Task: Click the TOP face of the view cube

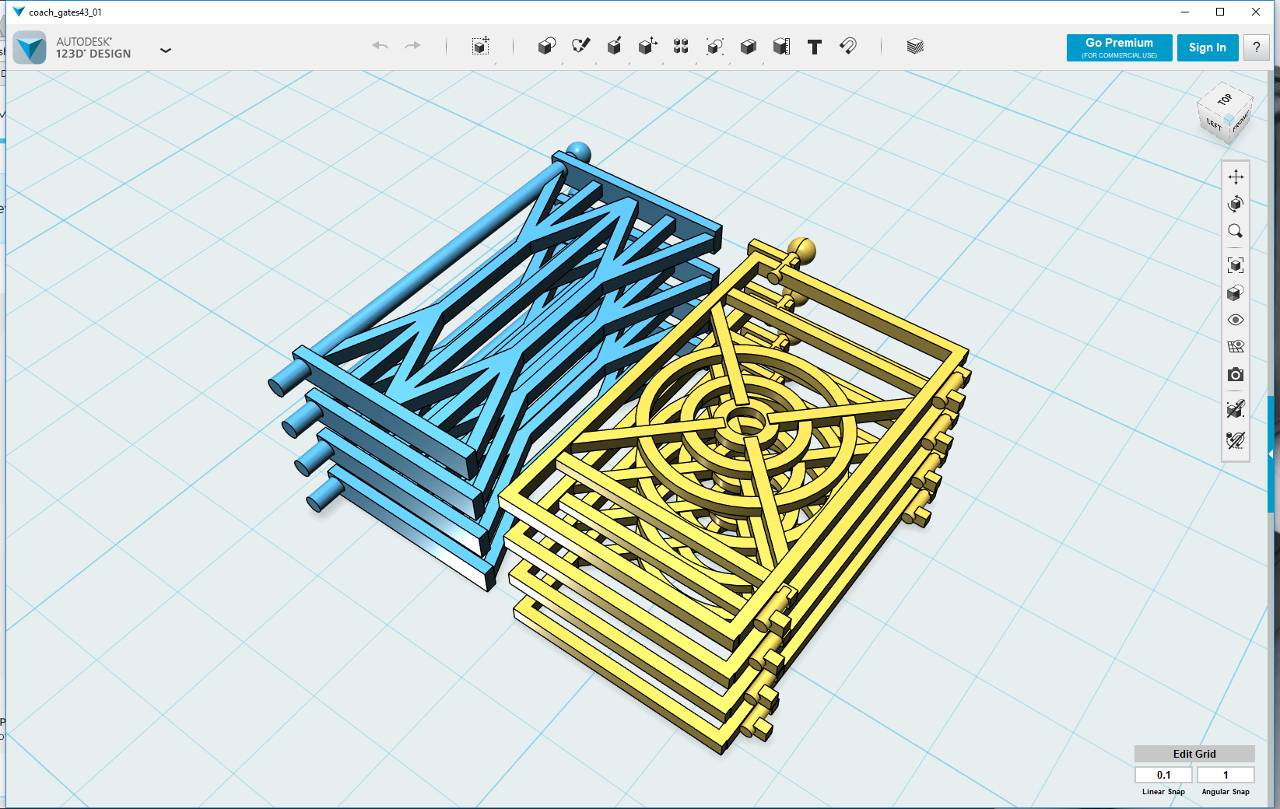Action: click(x=1224, y=100)
